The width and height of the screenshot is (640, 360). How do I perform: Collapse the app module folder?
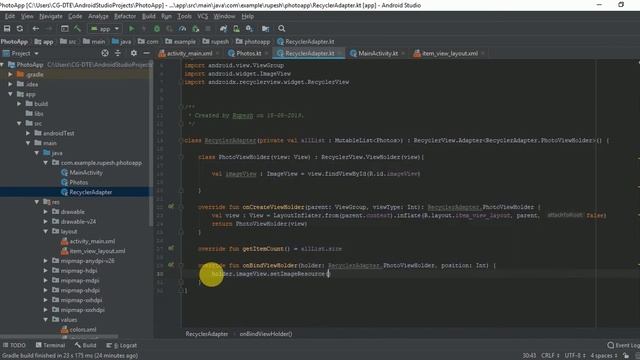click(x=10, y=94)
